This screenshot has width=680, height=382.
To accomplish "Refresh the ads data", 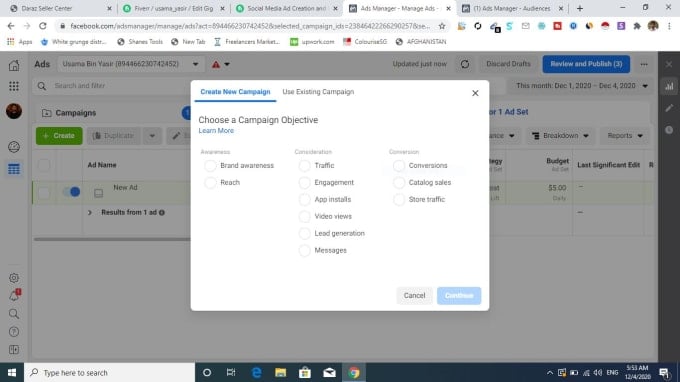I will click(465, 64).
